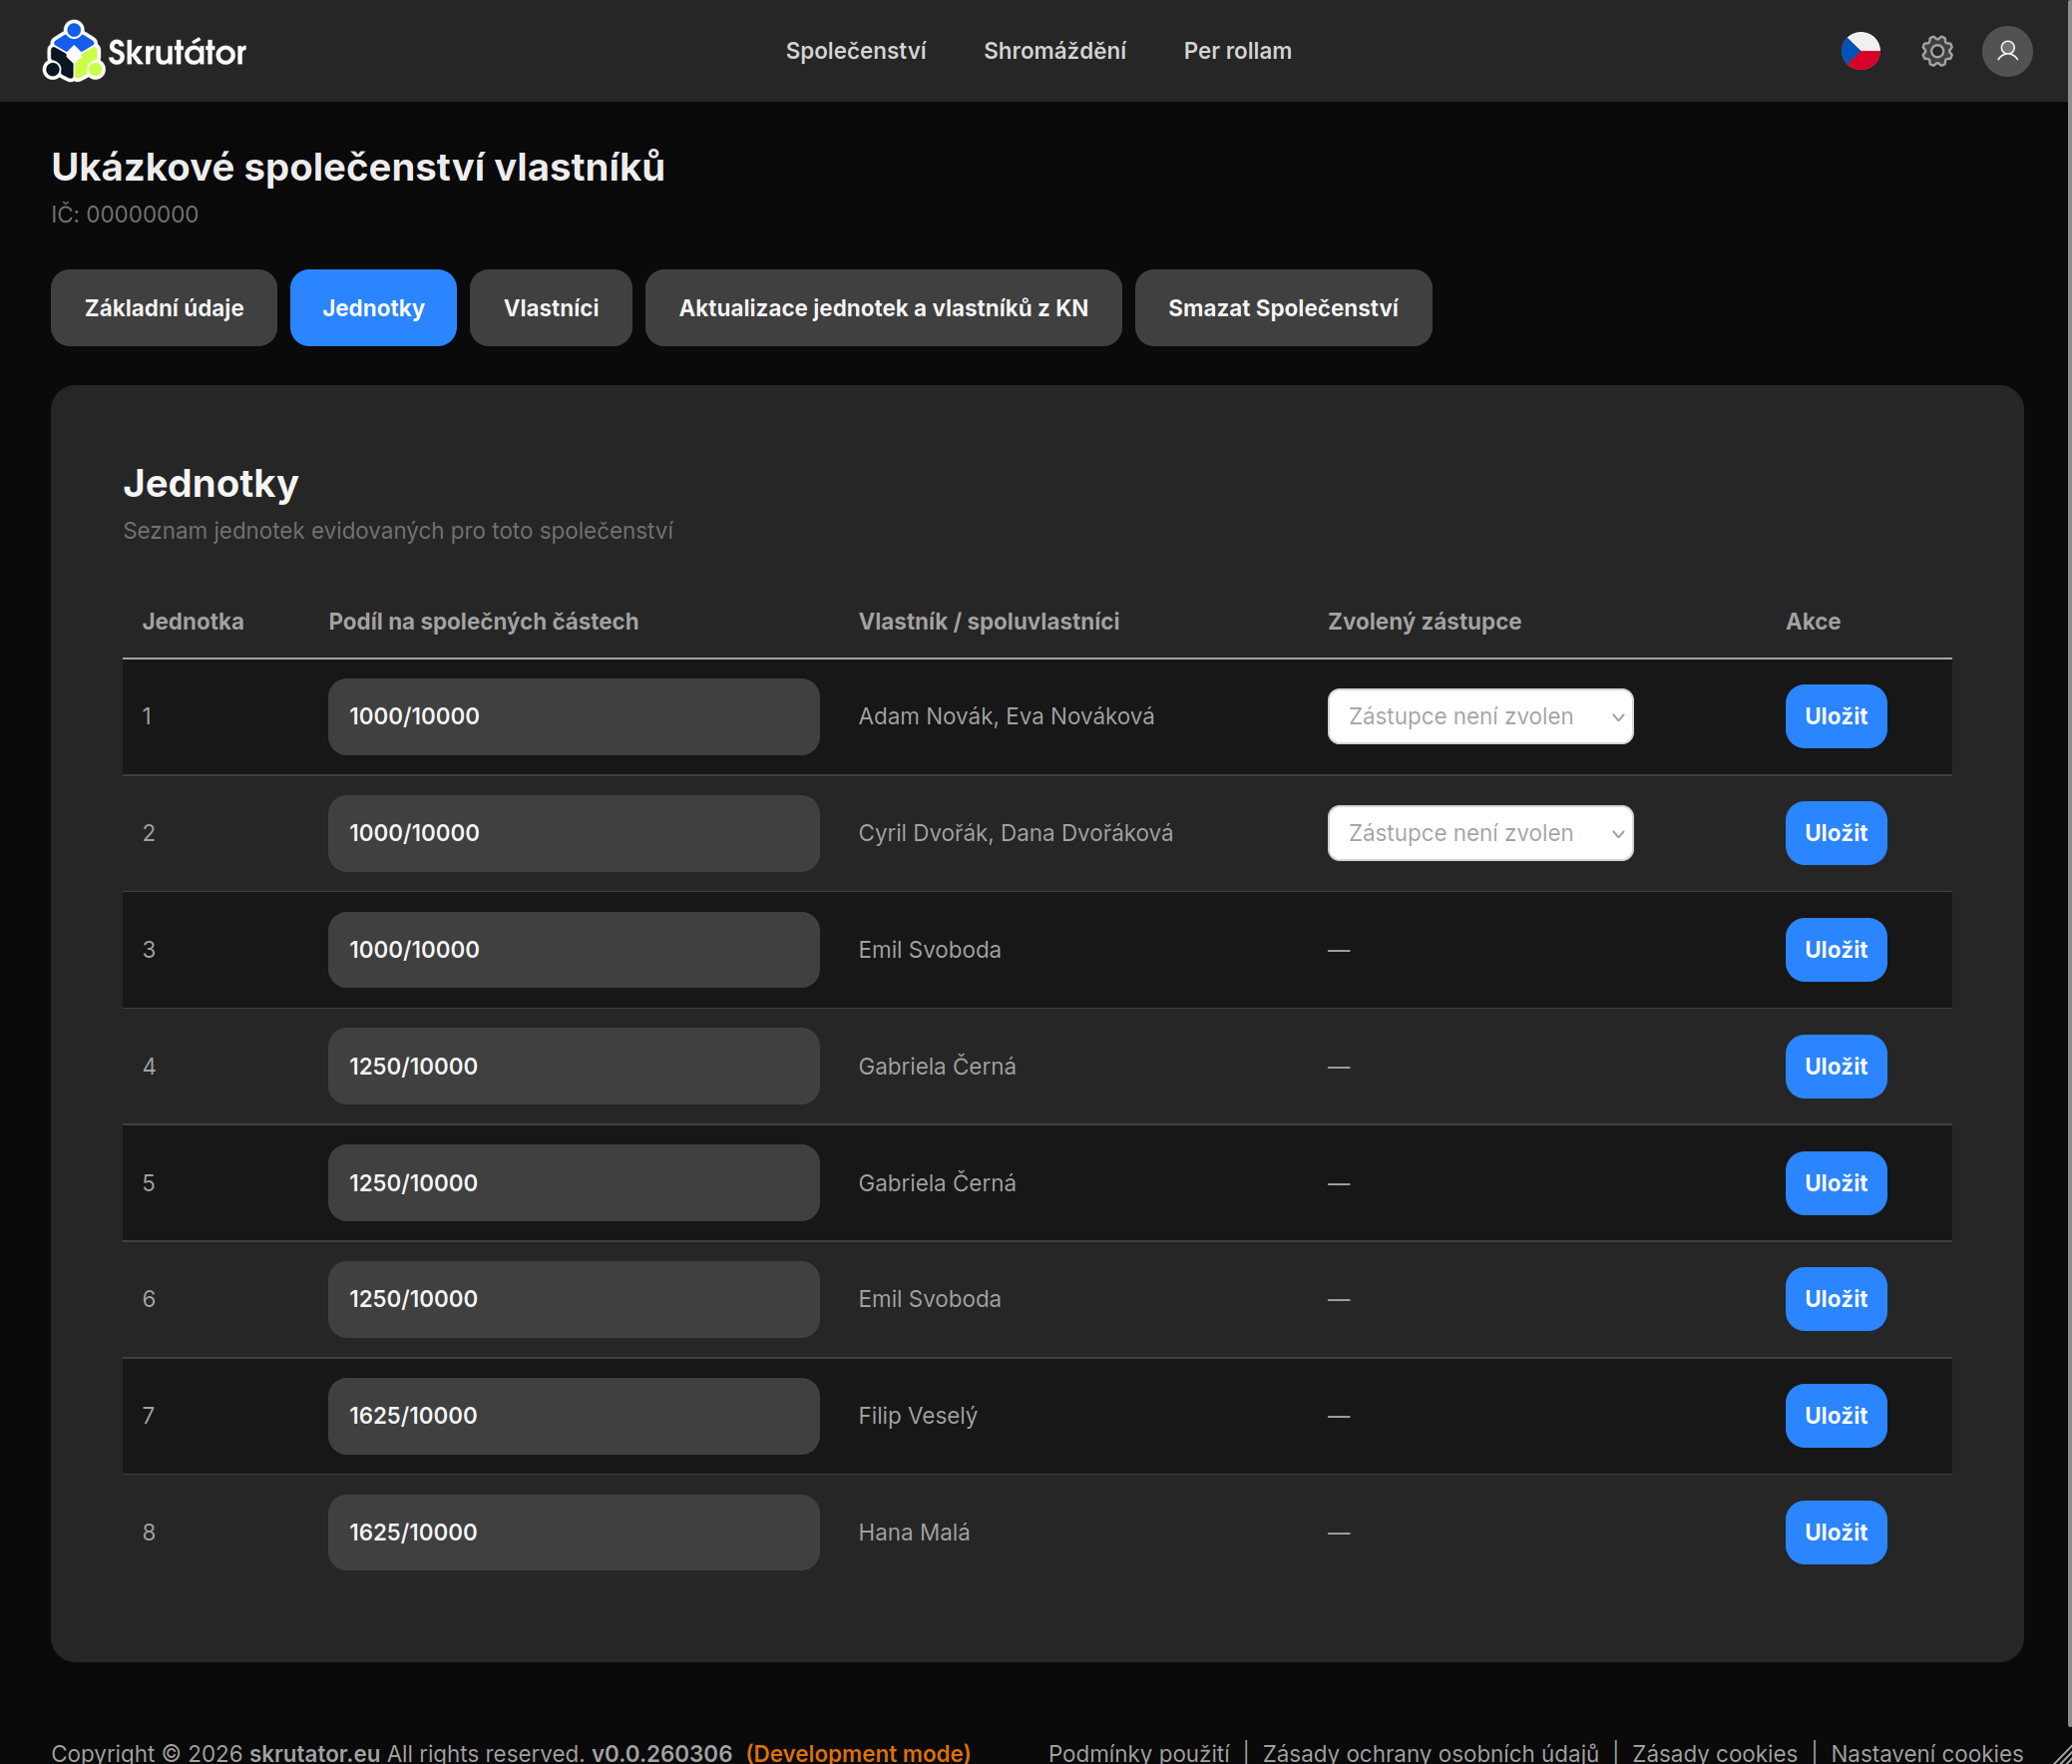Click the Smazat Společenství button

(1283, 308)
